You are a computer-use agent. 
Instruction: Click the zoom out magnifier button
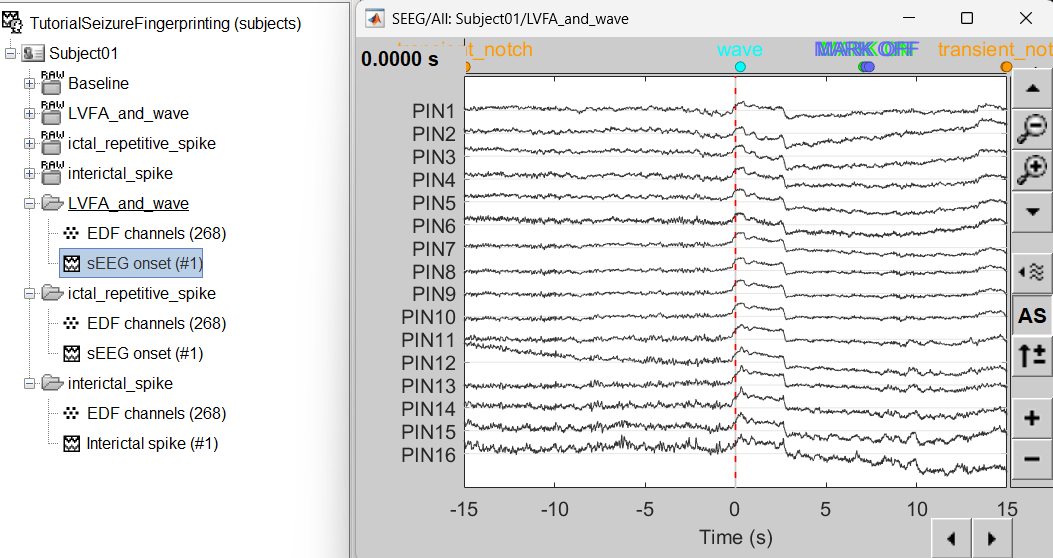(x=1031, y=127)
